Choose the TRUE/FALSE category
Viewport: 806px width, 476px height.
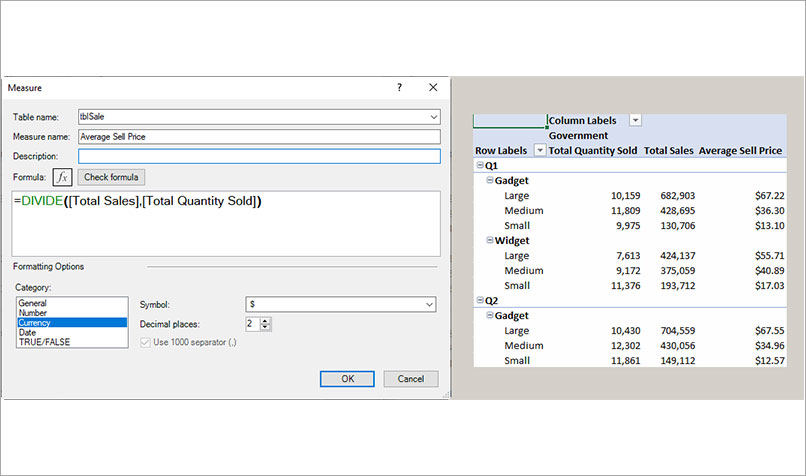(x=37, y=342)
